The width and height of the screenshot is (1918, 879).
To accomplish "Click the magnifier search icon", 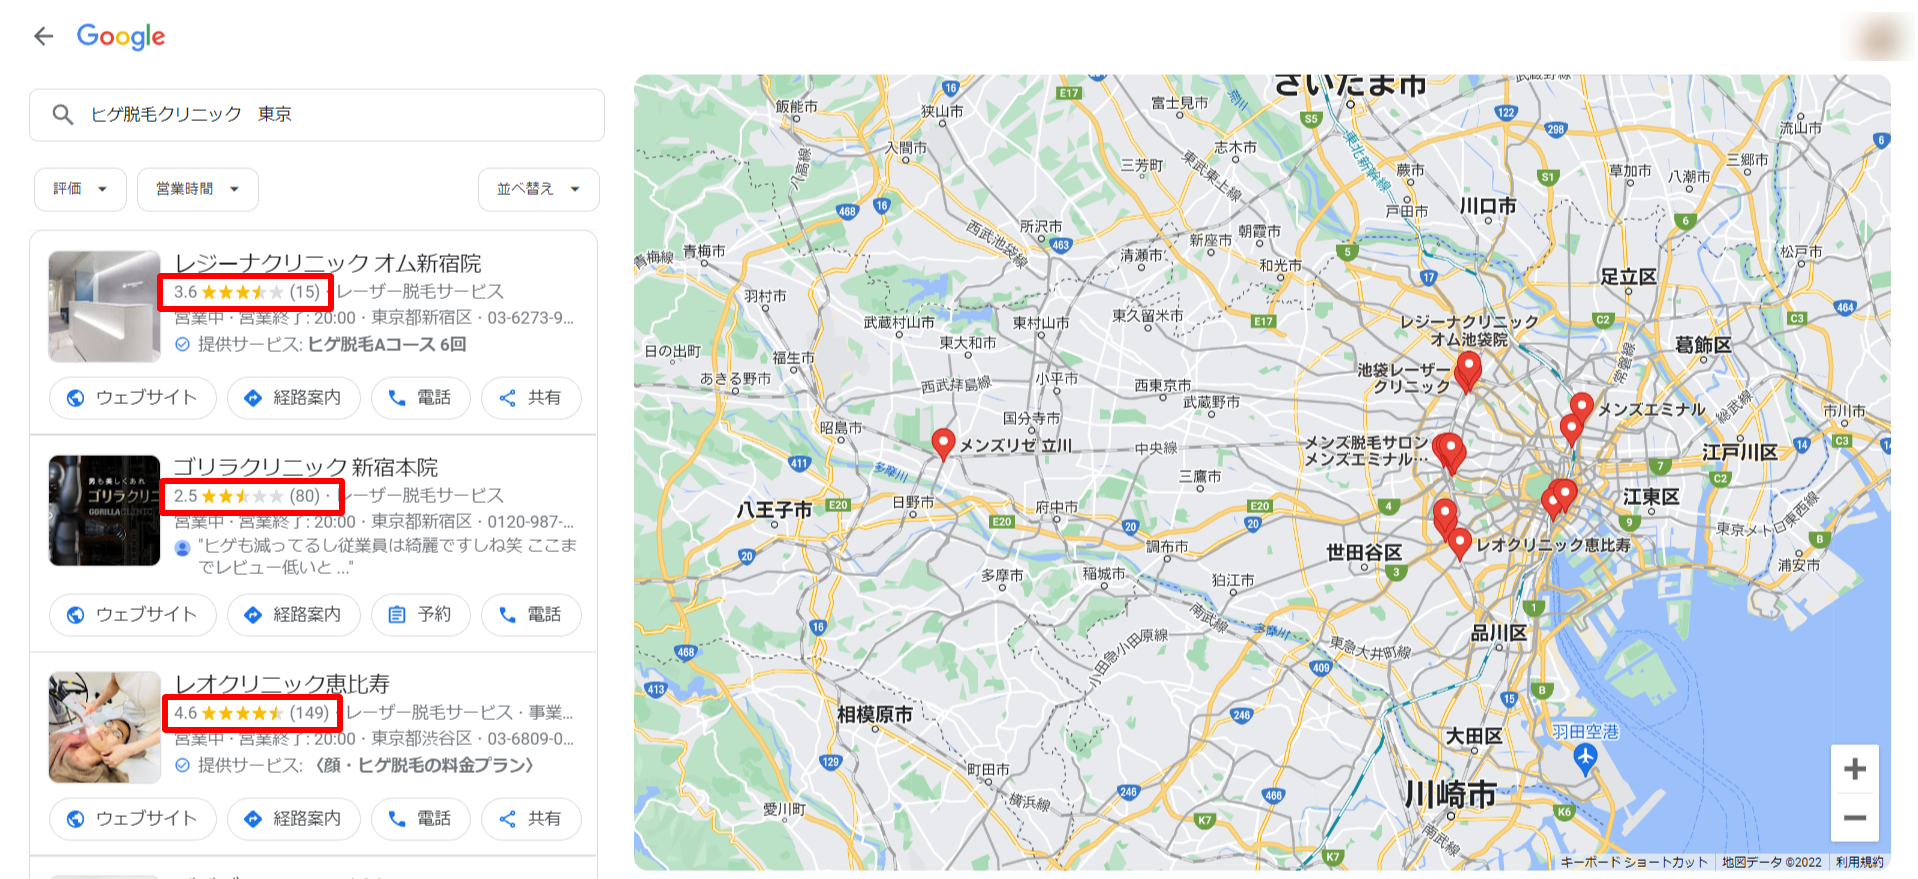I will point(62,115).
